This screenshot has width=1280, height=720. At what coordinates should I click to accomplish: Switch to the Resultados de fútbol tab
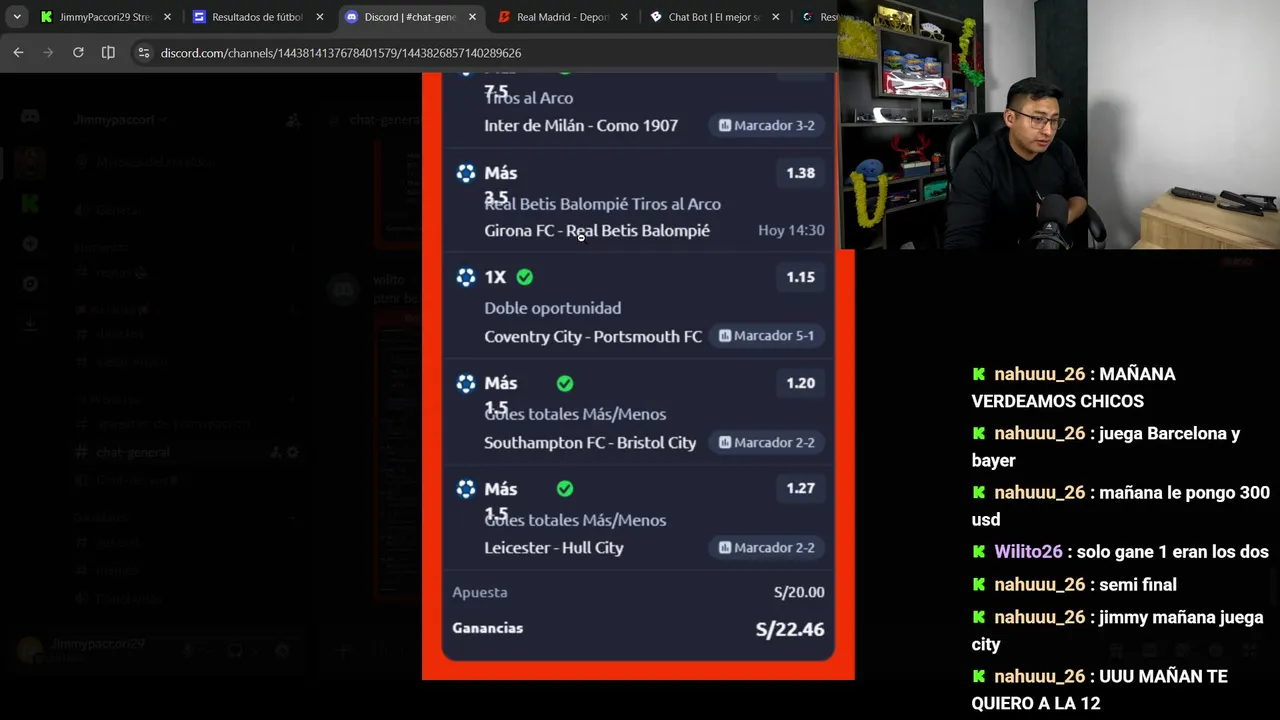pos(257,17)
